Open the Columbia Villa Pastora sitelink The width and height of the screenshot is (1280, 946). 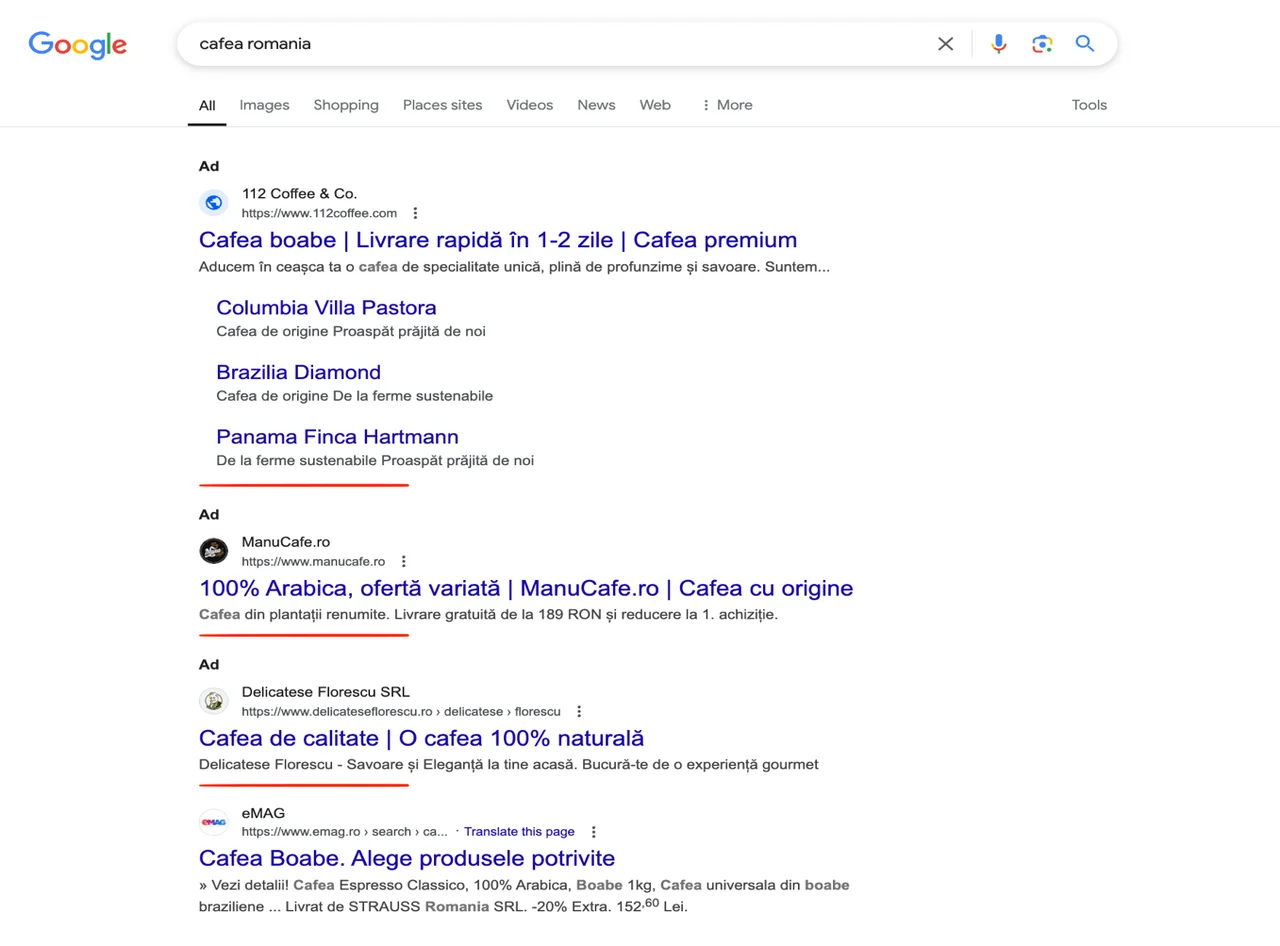[326, 307]
